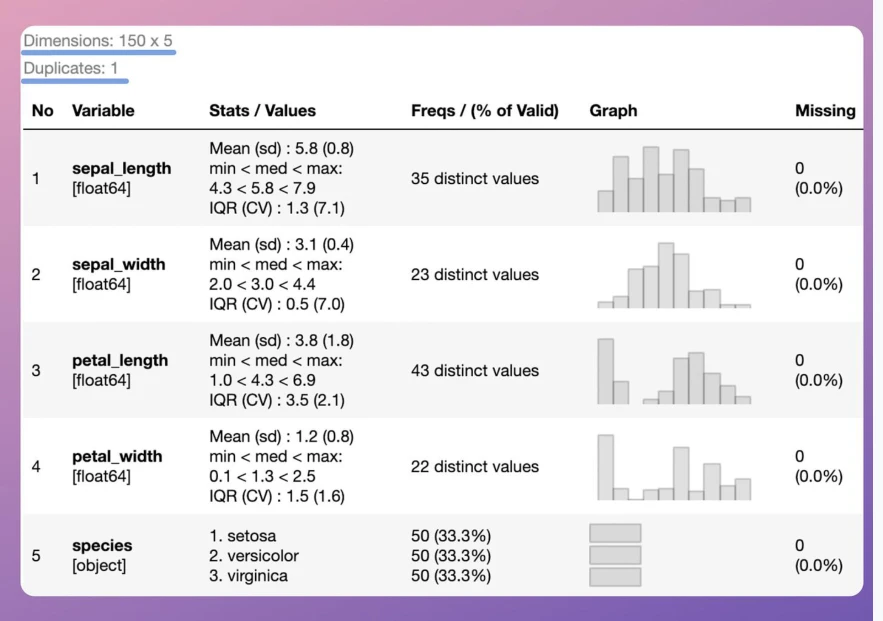The image size is (883, 621).
Task: Click the setosa frequency bar
Action: 615,533
